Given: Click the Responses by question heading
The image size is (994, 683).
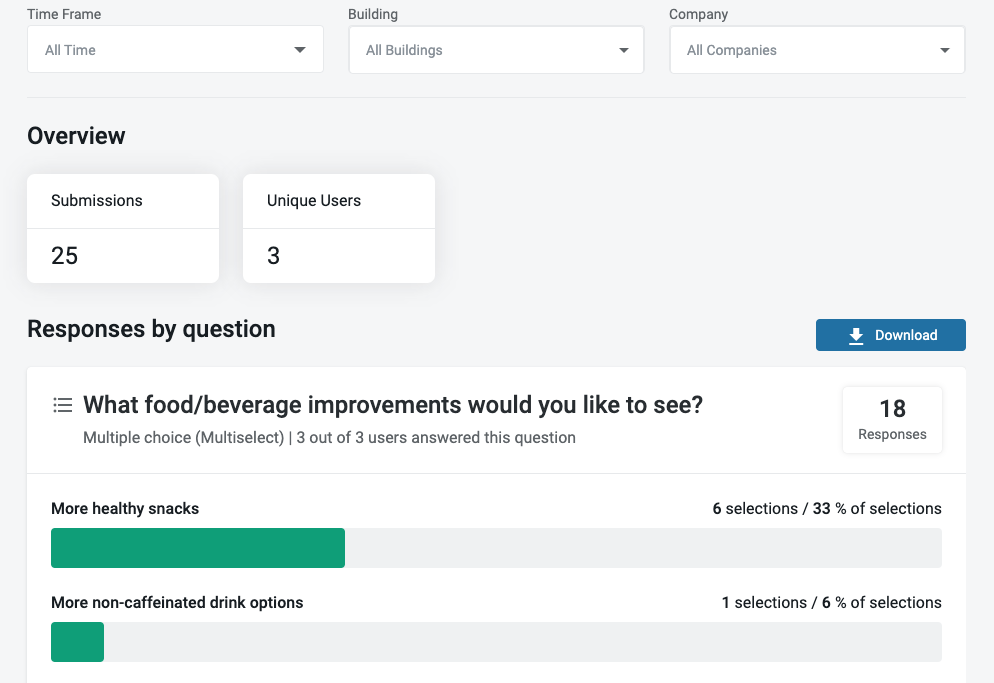Looking at the screenshot, I should coord(151,329).
